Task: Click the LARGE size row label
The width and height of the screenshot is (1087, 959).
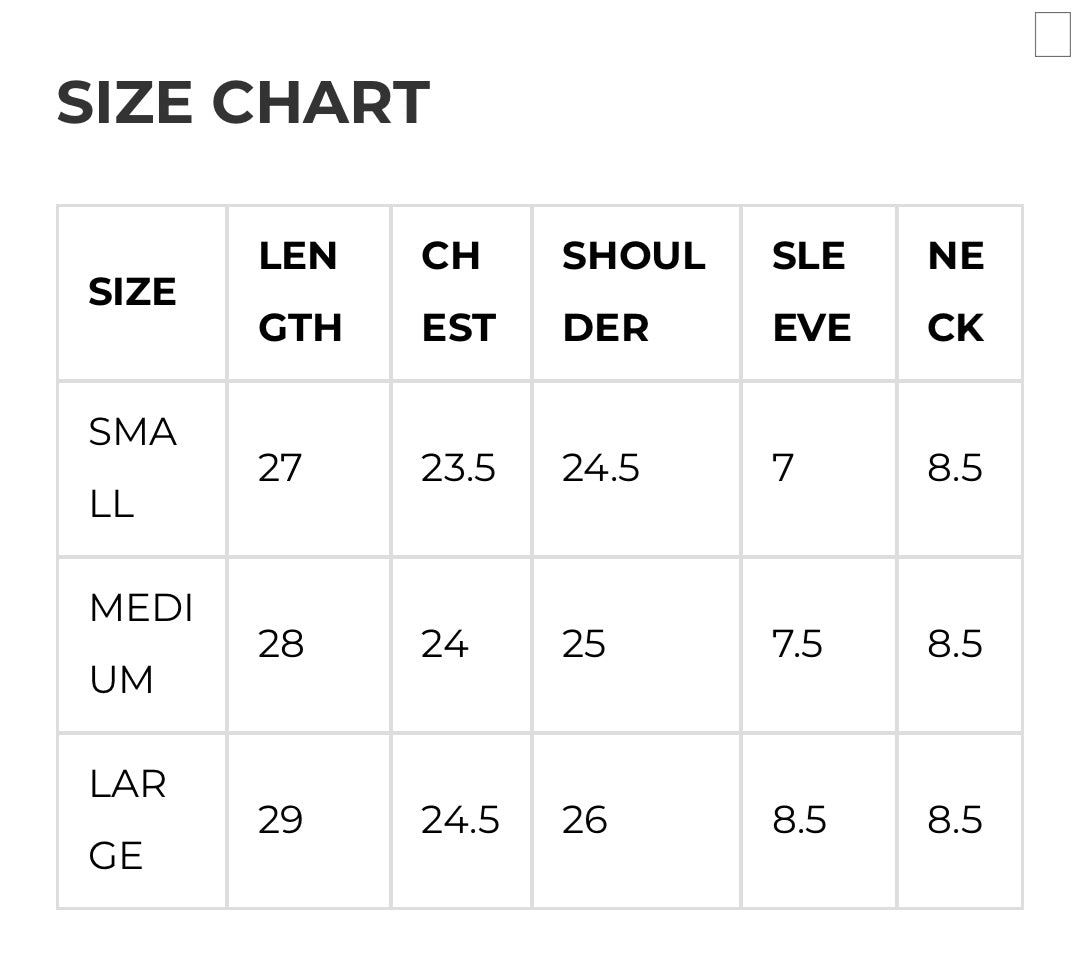Action: click(127, 820)
